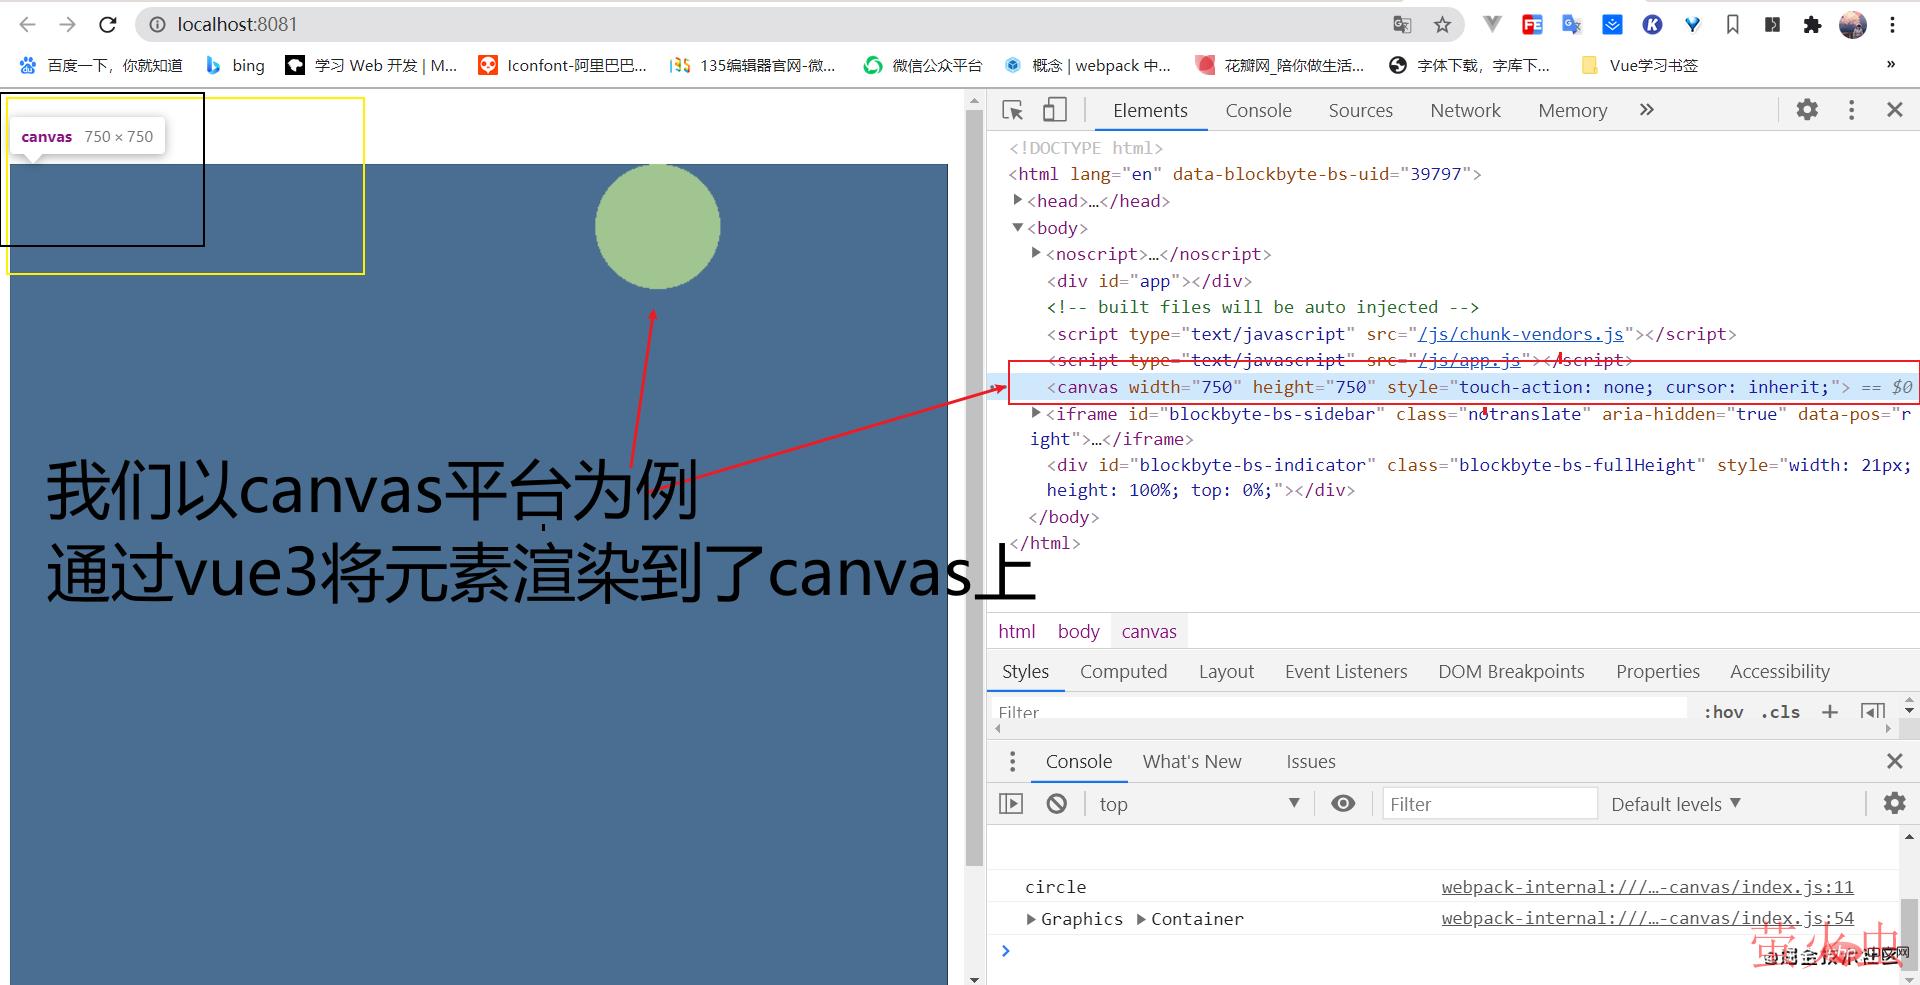Clear console with the ban icon
Image resolution: width=1920 pixels, height=985 pixels.
pos(1056,804)
